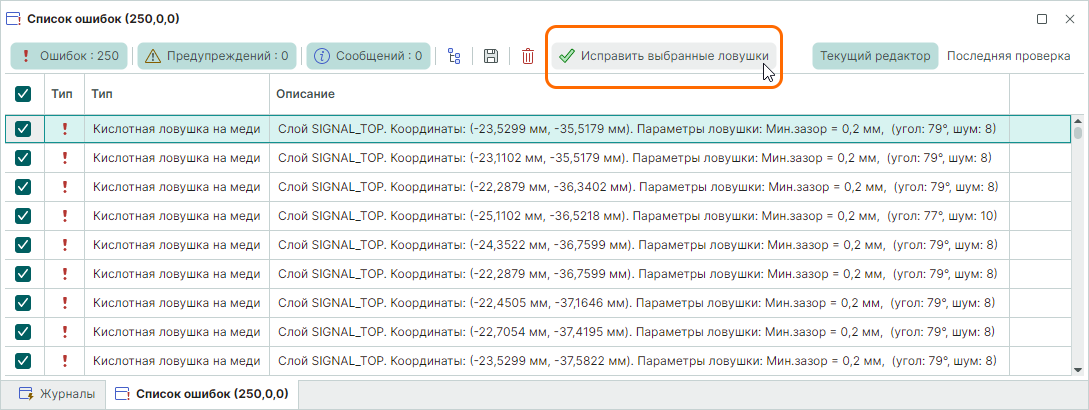1089x410 pixels.
Task: Click error icon in row -25,1102 мм, -36,5218 мм
Action: 65,216
